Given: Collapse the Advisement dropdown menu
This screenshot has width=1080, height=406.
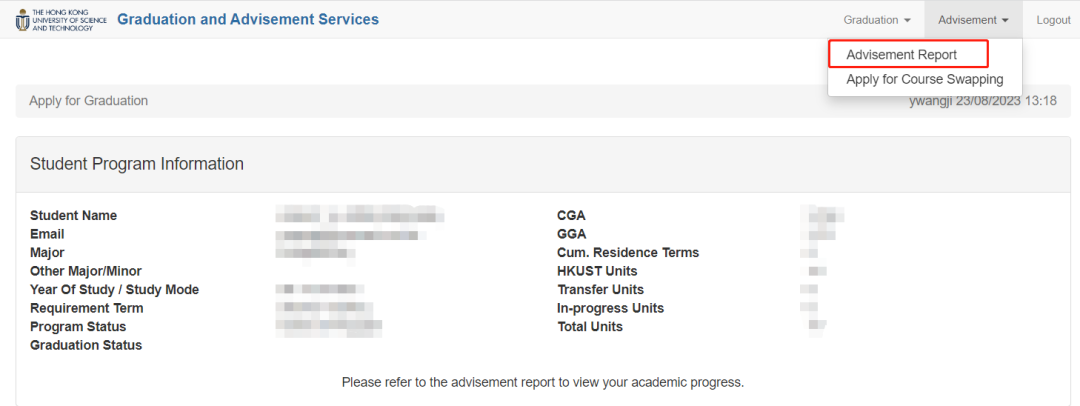Looking at the screenshot, I should (973, 20).
